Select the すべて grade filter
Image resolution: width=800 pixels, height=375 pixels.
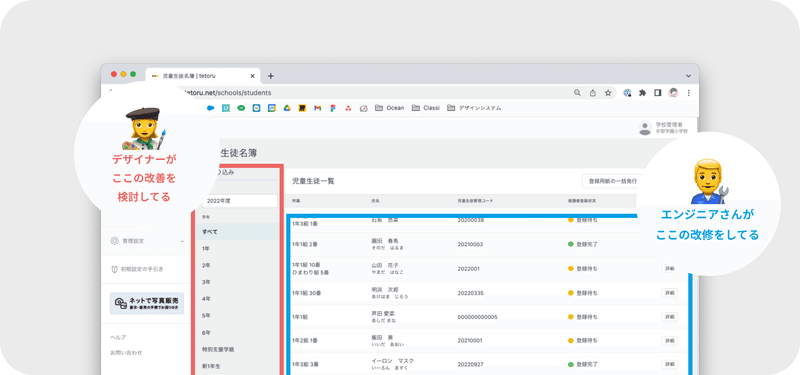click(x=238, y=232)
